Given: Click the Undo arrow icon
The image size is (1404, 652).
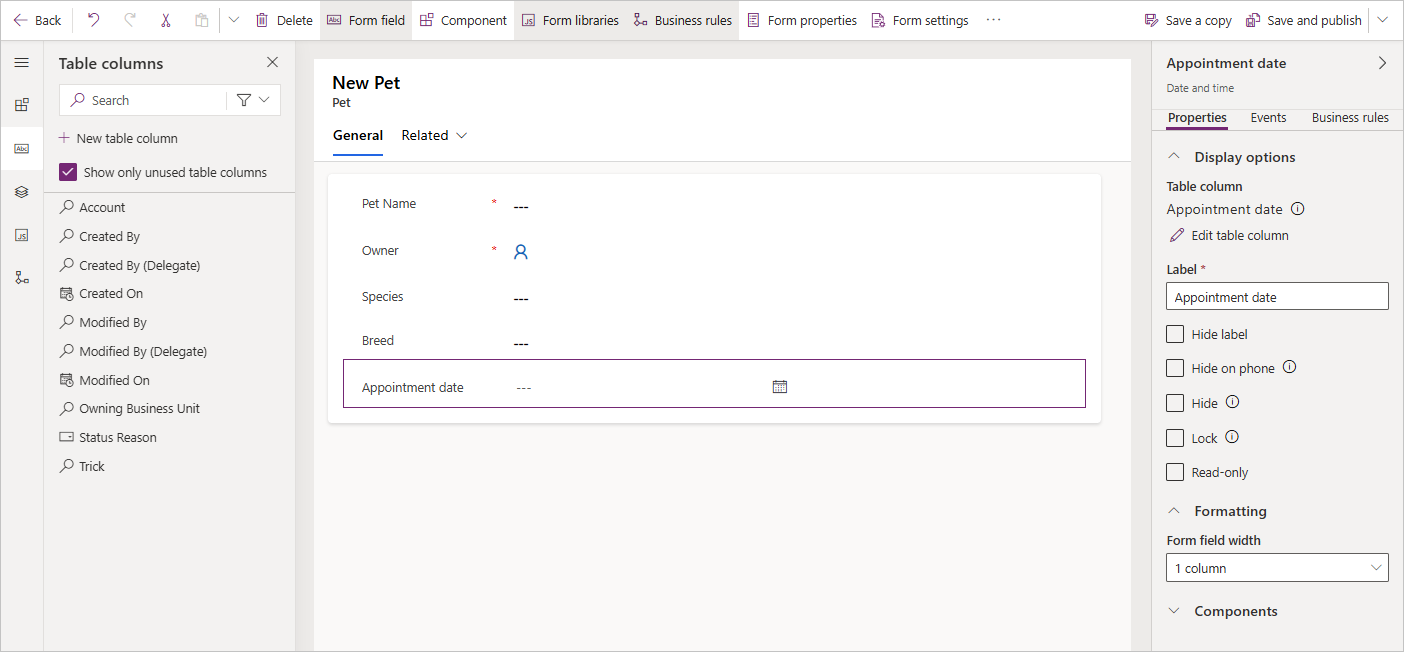Looking at the screenshot, I should (x=94, y=20).
